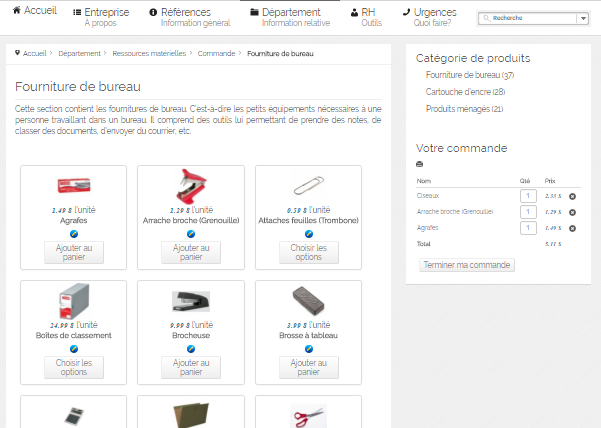Click the 24.99 $ price of Boîtes
This screenshot has height=428, width=601.
click(62, 325)
